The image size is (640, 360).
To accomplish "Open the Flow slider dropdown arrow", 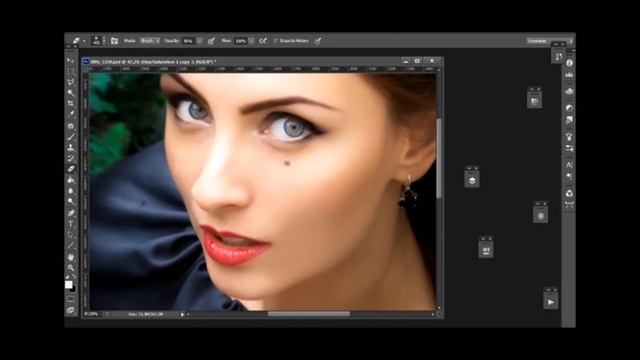I will 252,41.
